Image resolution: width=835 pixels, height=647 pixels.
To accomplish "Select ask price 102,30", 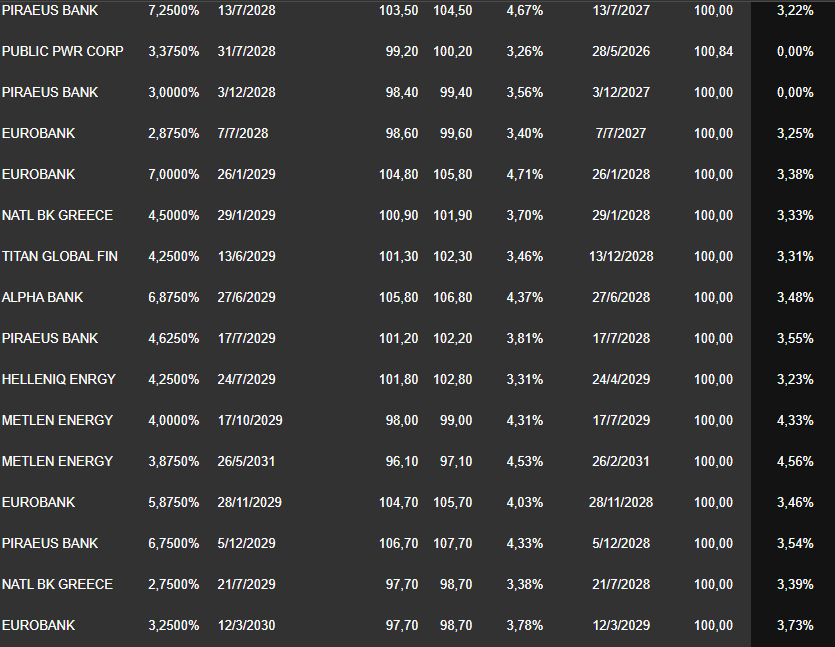I will tap(453, 256).
